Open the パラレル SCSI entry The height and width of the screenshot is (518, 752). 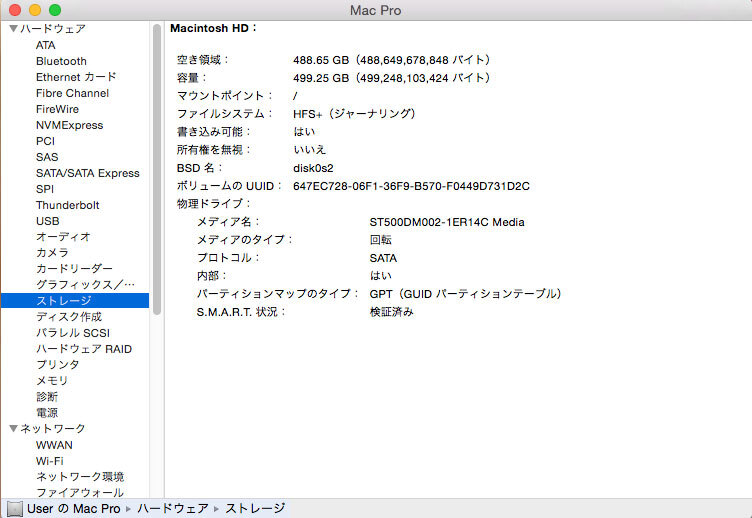[73, 333]
